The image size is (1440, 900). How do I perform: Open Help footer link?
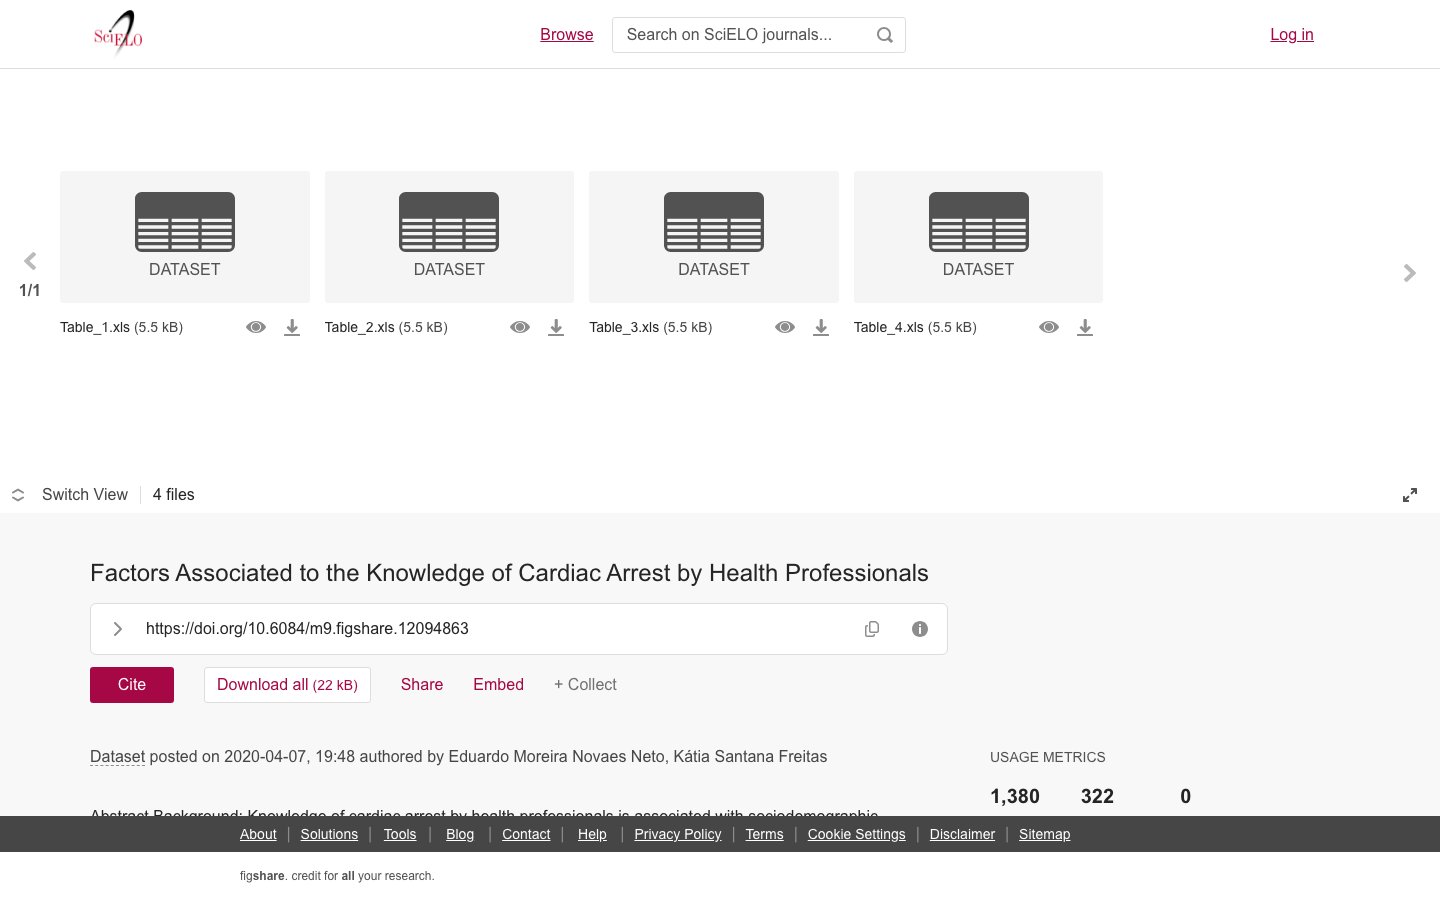tap(592, 834)
